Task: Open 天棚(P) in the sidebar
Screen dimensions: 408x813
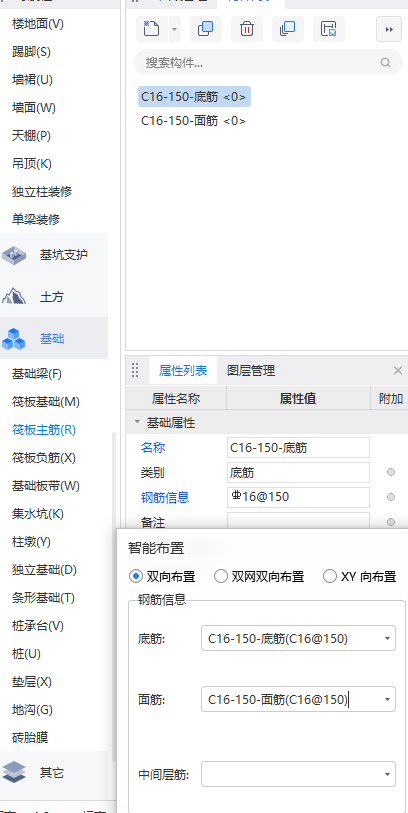Action: [31, 136]
